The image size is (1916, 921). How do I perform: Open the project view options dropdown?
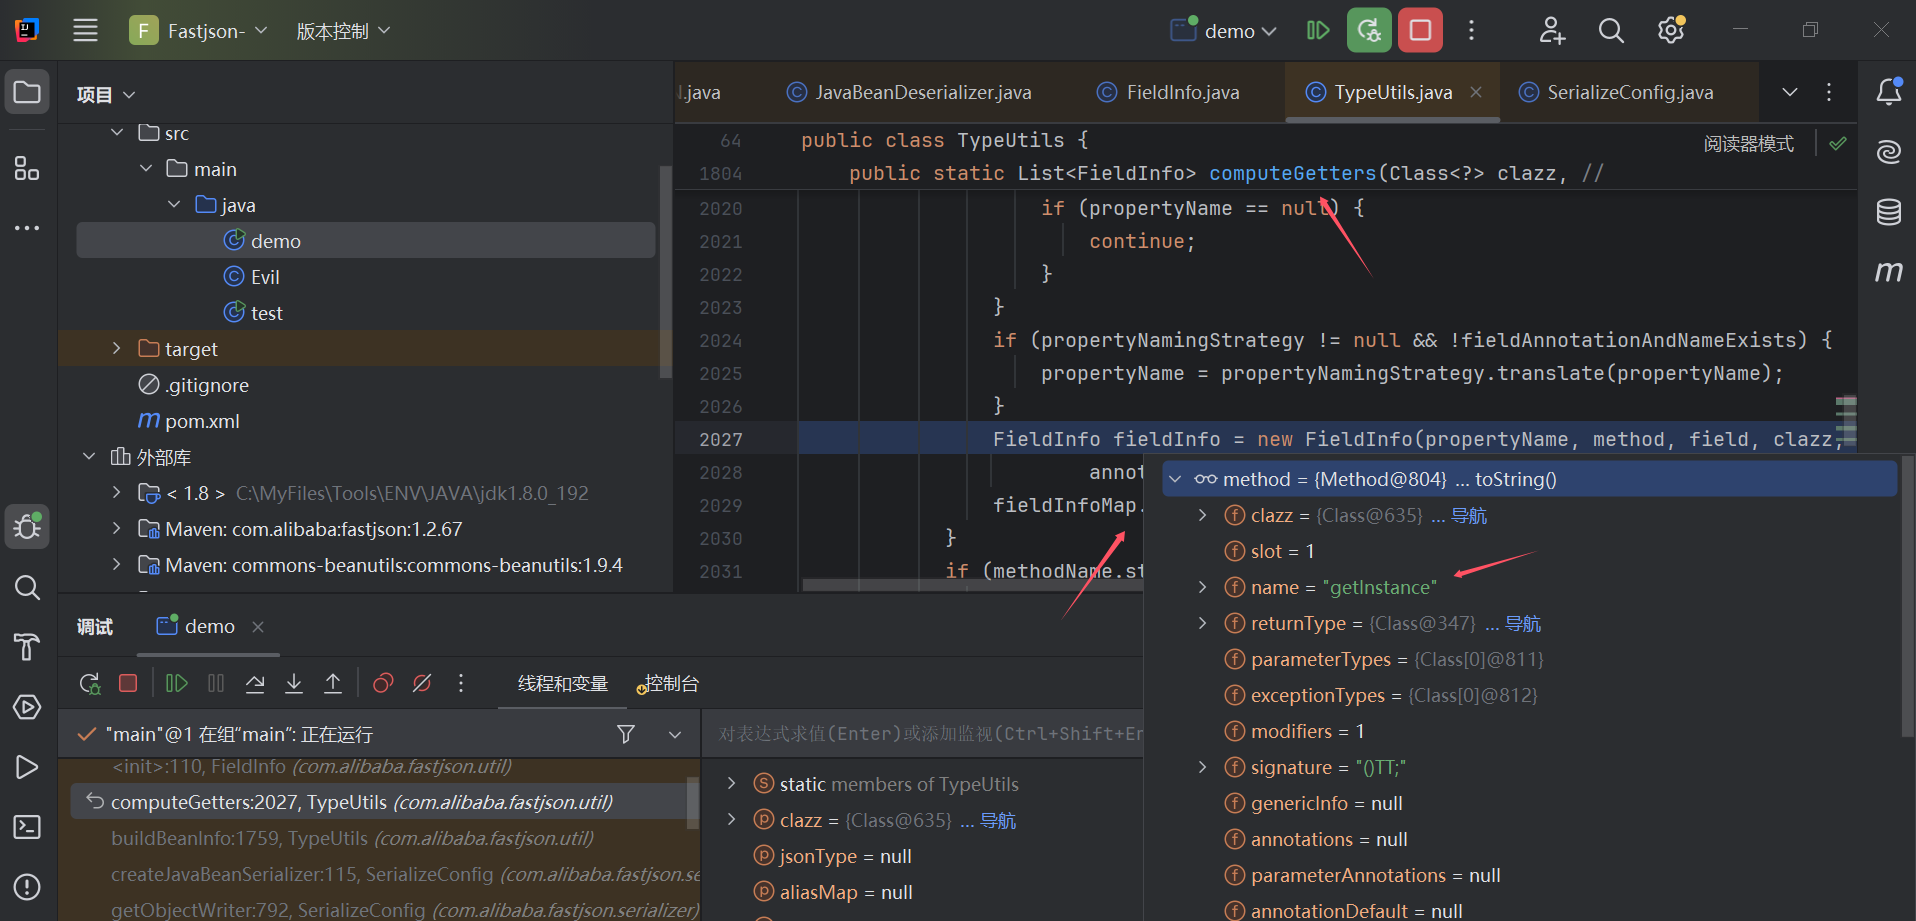106,95
